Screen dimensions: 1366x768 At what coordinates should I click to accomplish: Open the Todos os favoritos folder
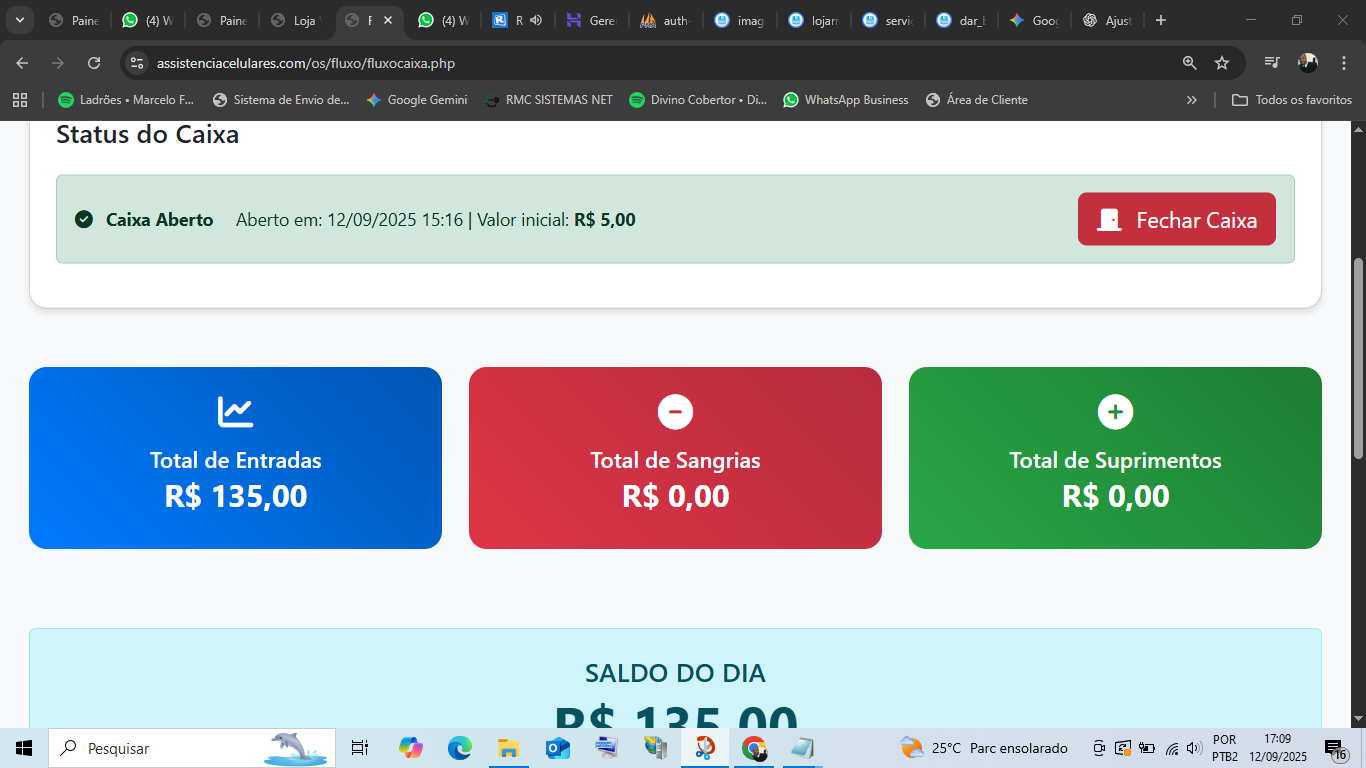coord(1292,100)
